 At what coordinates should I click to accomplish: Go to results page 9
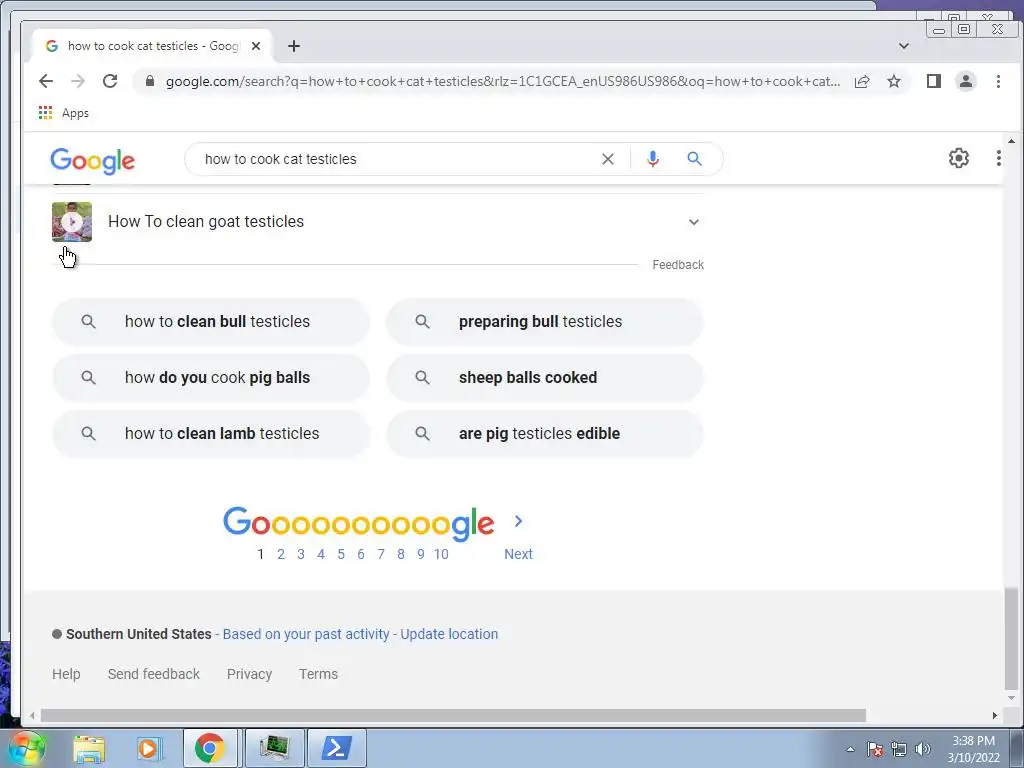coord(421,554)
